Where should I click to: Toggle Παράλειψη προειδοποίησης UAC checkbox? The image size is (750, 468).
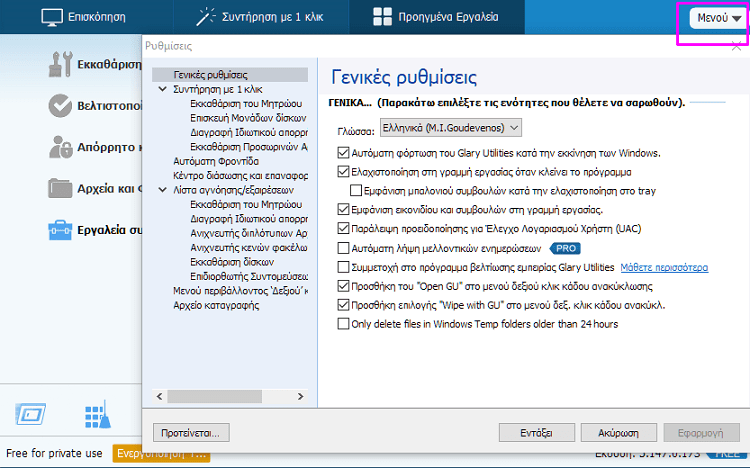click(343, 229)
